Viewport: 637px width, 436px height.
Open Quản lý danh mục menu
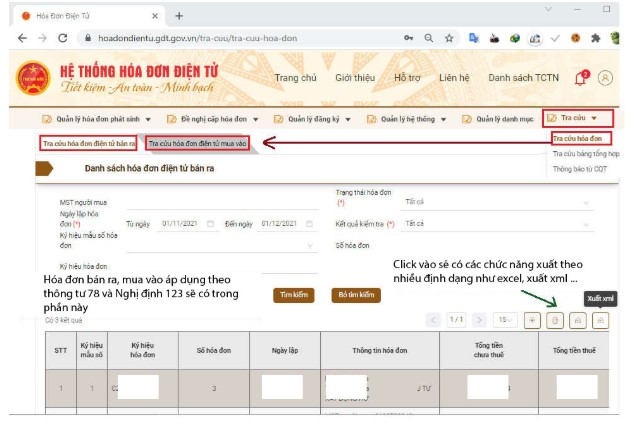(x=498, y=119)
